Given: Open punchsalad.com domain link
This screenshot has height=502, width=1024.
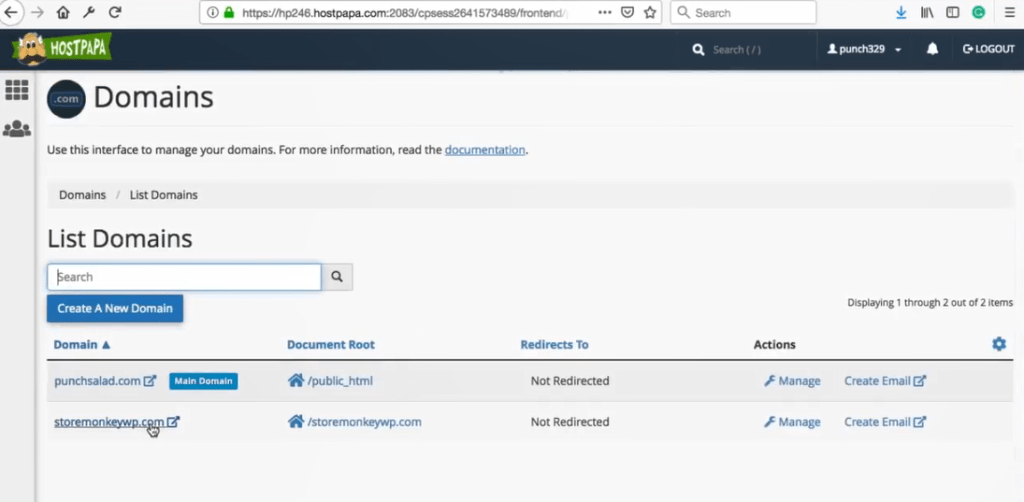Looking at the screenshot, I should point(97,381).
